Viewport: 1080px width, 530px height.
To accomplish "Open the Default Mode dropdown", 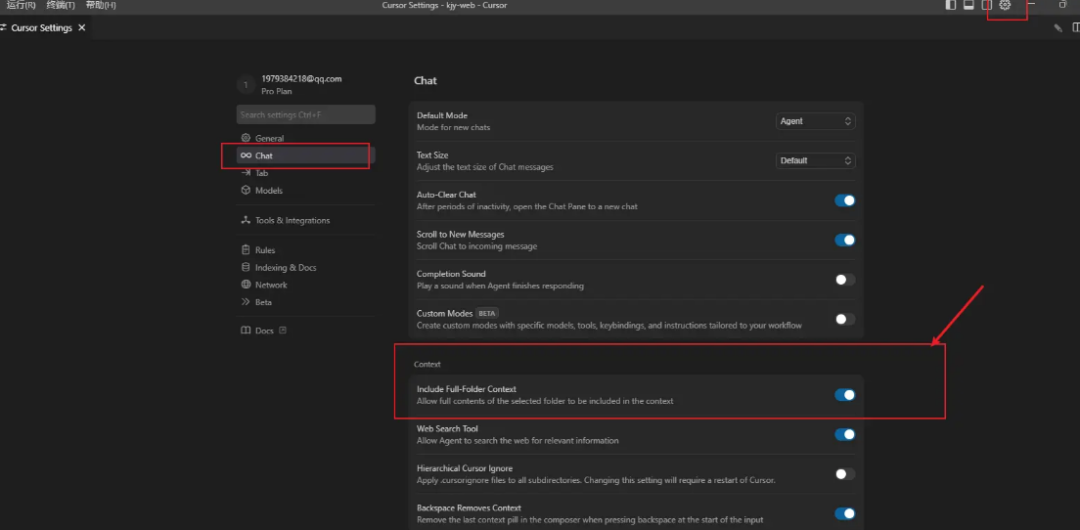I will tap(816, 121).
